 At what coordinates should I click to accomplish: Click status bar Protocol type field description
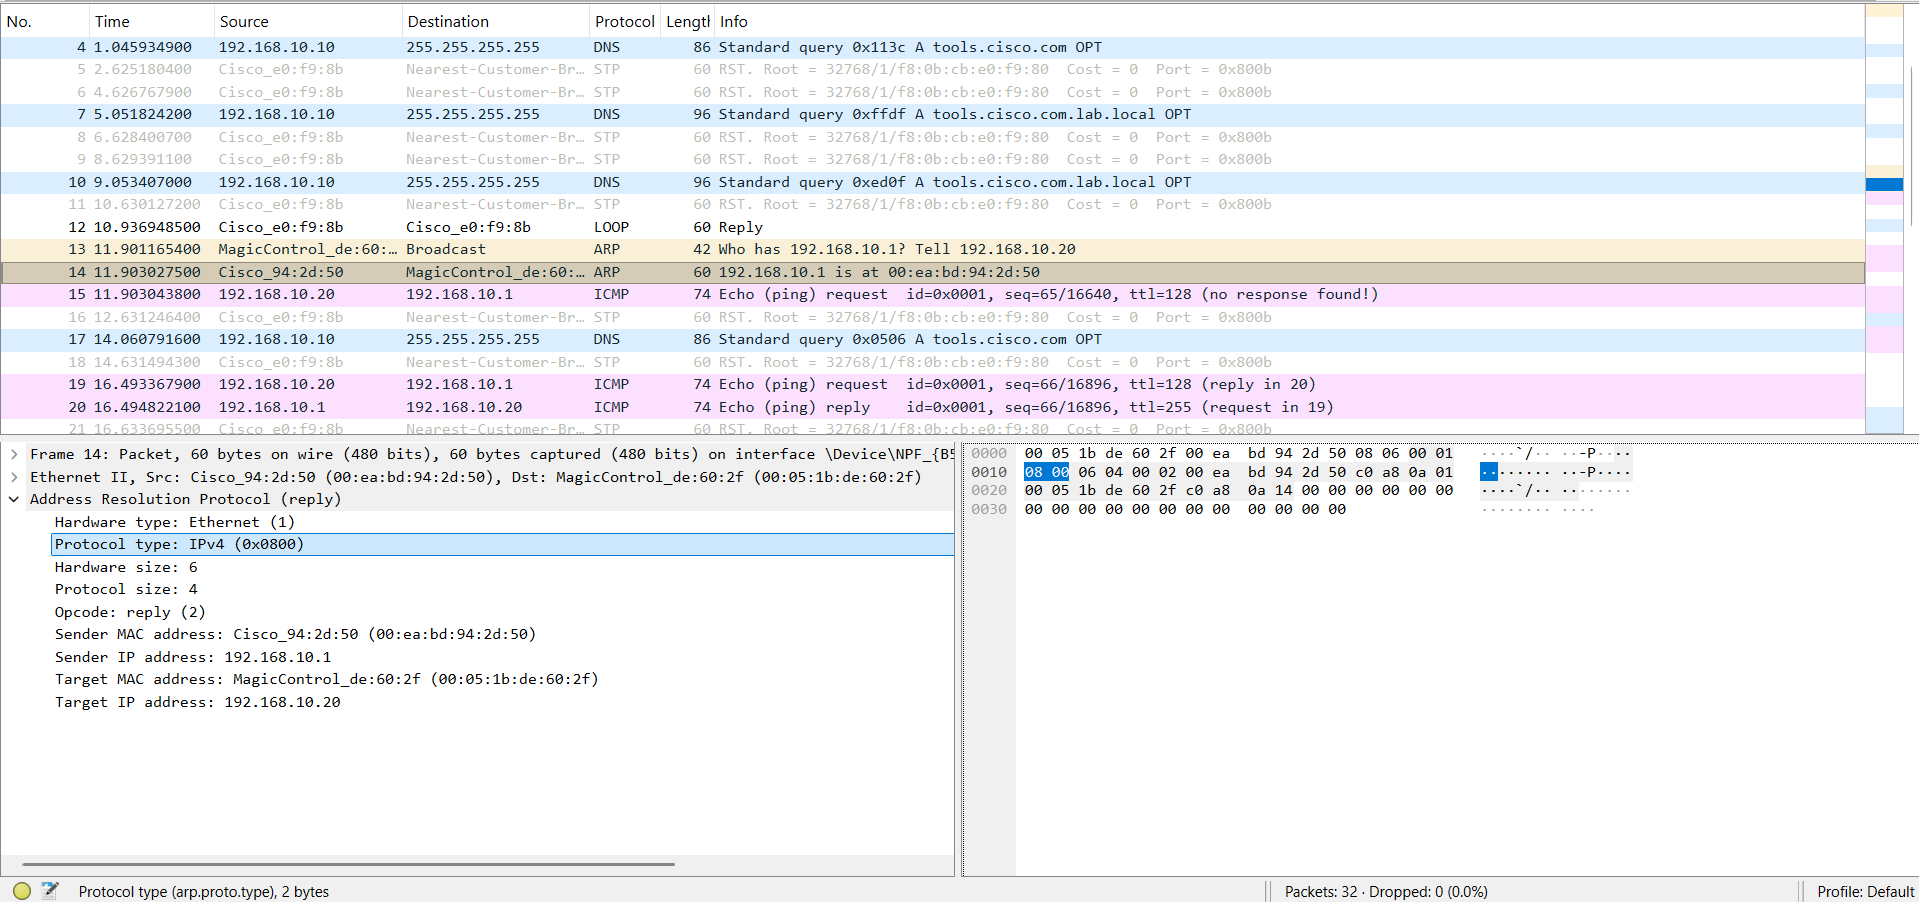point(204,891)
